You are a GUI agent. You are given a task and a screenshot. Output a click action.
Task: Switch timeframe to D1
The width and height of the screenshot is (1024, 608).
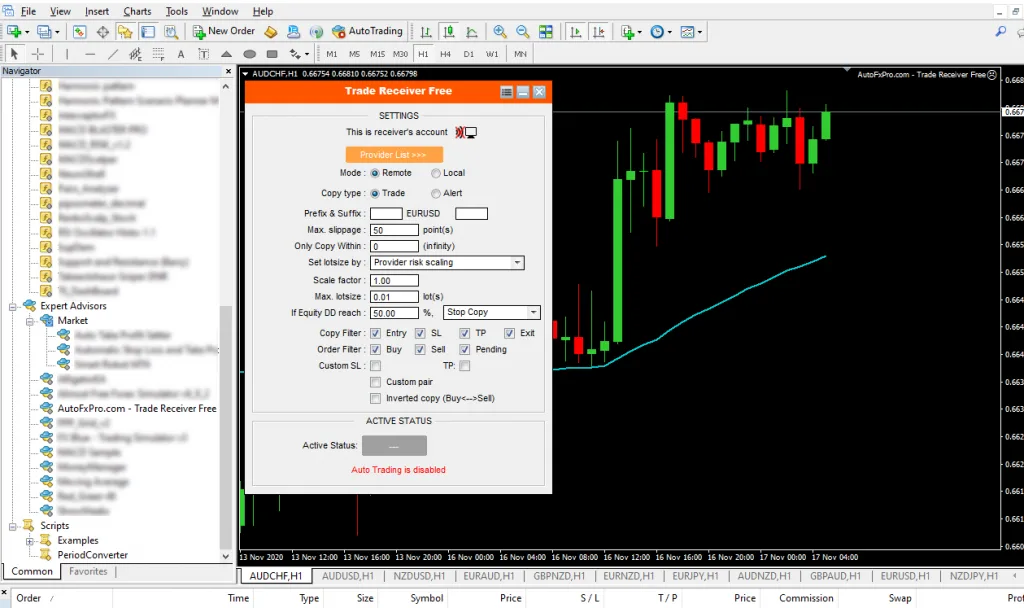pos(468,54)
